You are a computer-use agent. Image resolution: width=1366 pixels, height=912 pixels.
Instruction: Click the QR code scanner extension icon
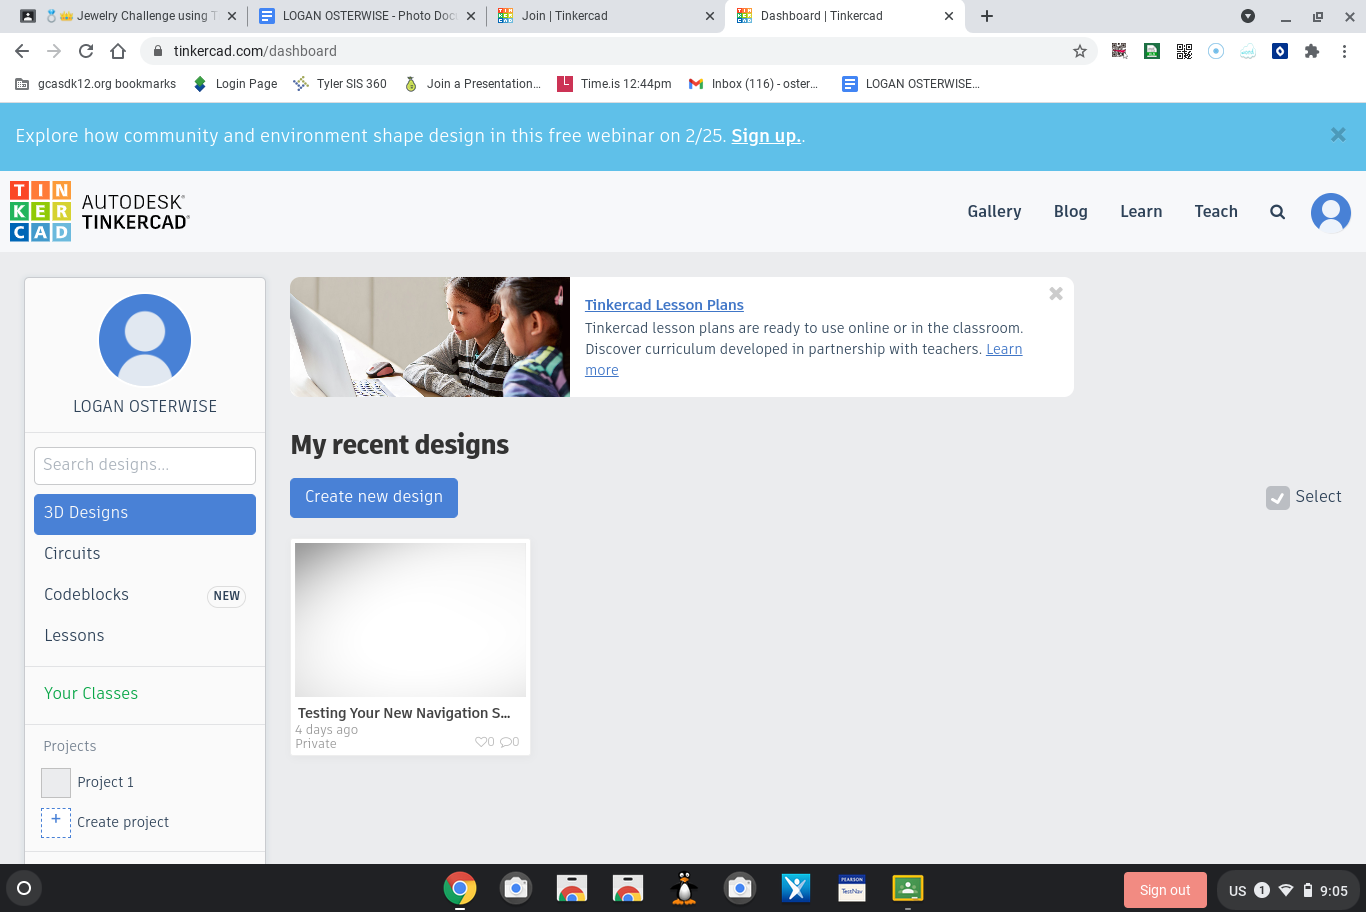[1120, 51]
